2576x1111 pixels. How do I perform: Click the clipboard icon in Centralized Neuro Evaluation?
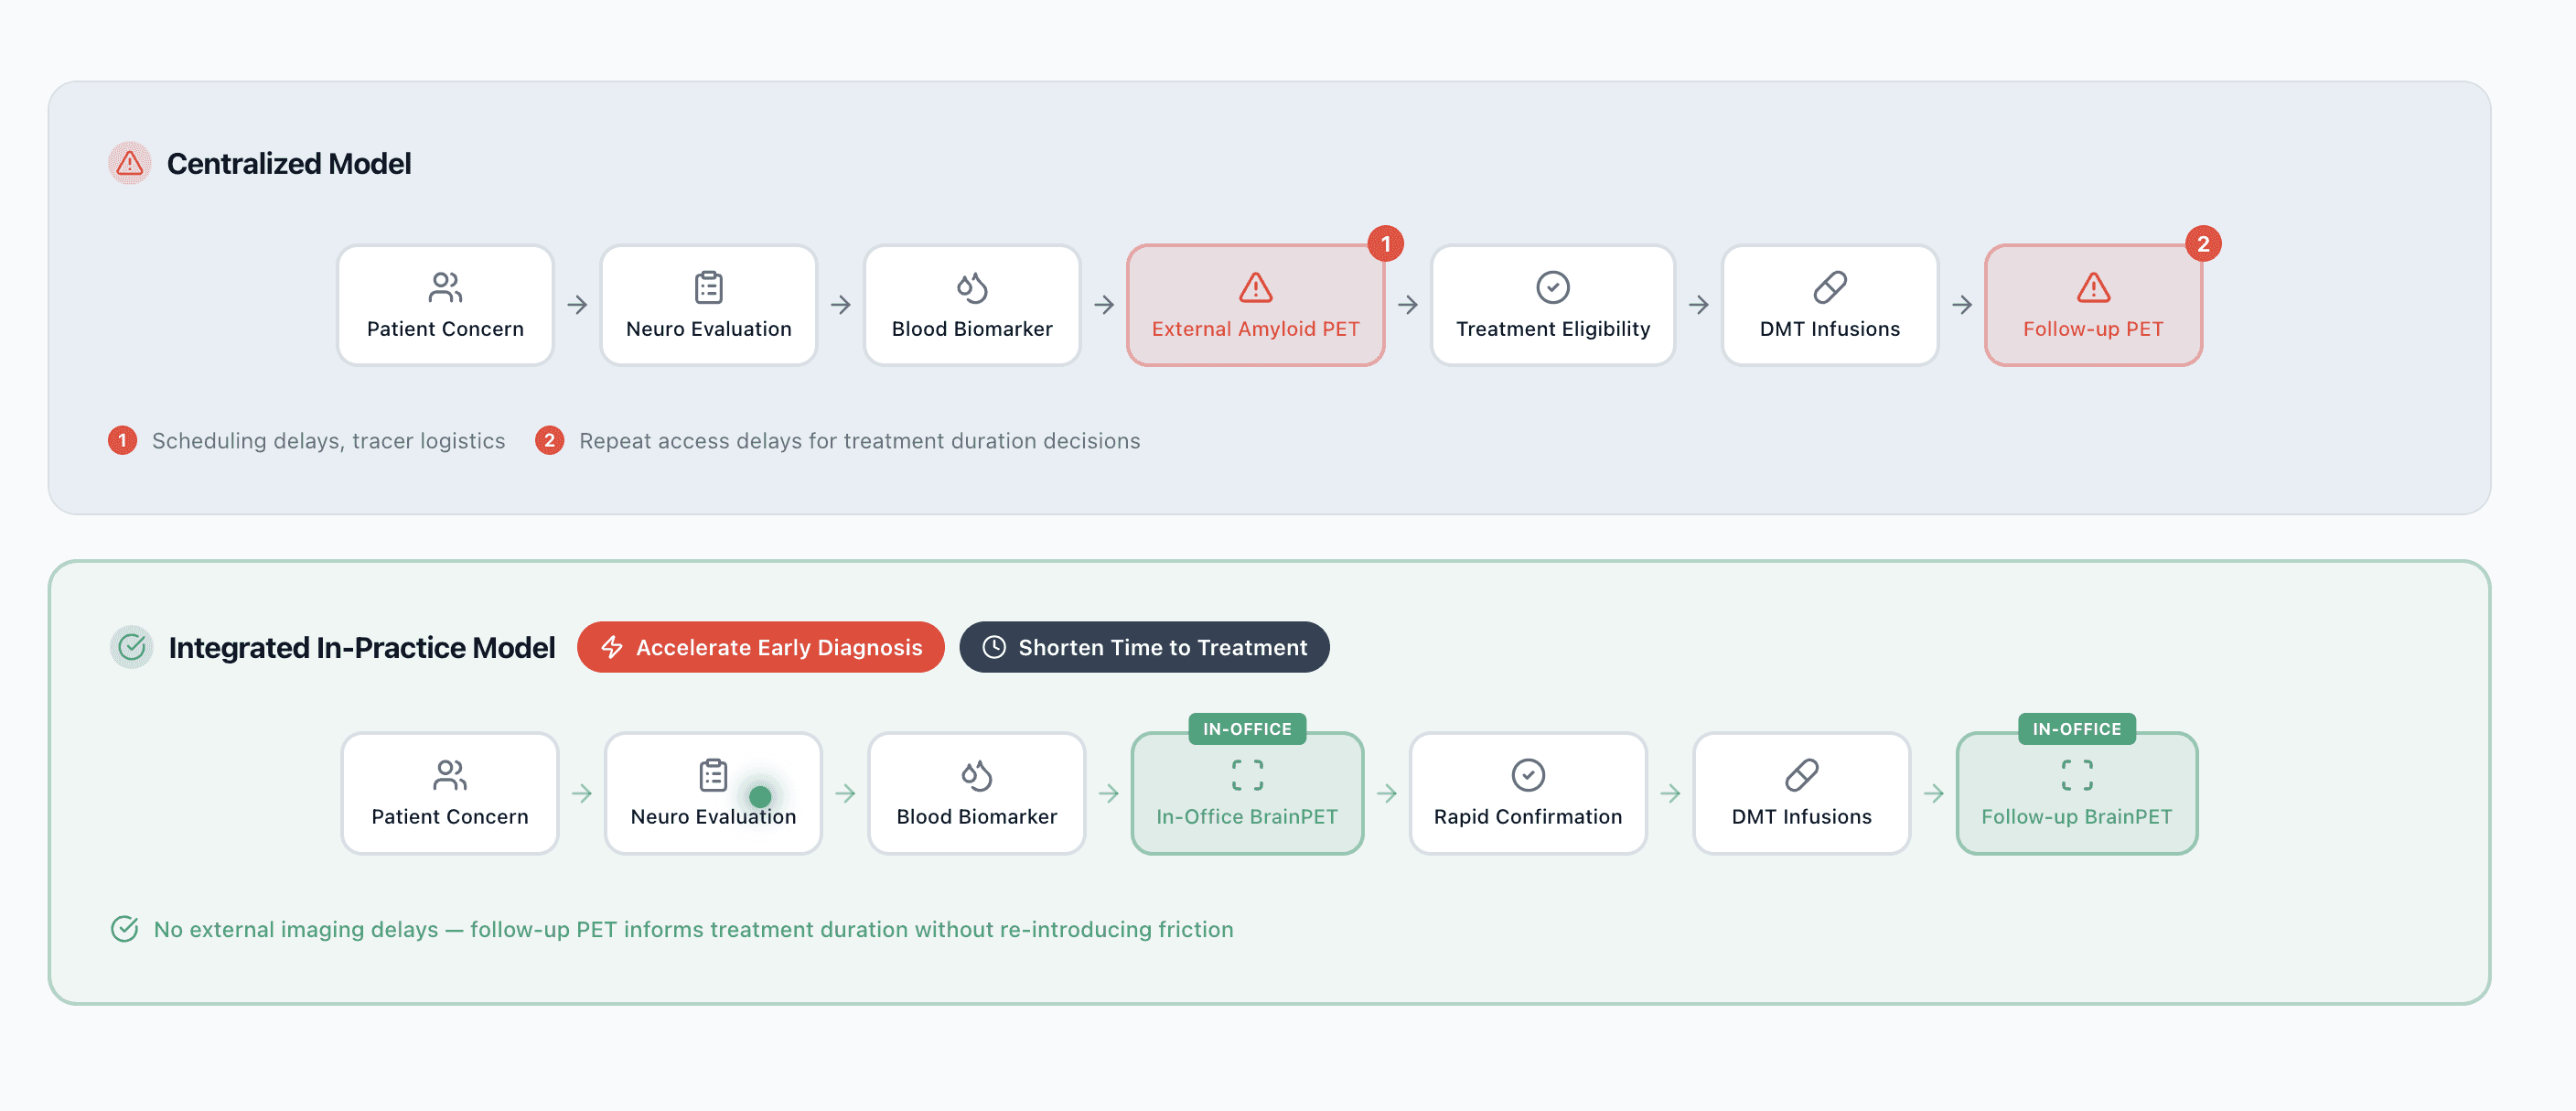708,288
